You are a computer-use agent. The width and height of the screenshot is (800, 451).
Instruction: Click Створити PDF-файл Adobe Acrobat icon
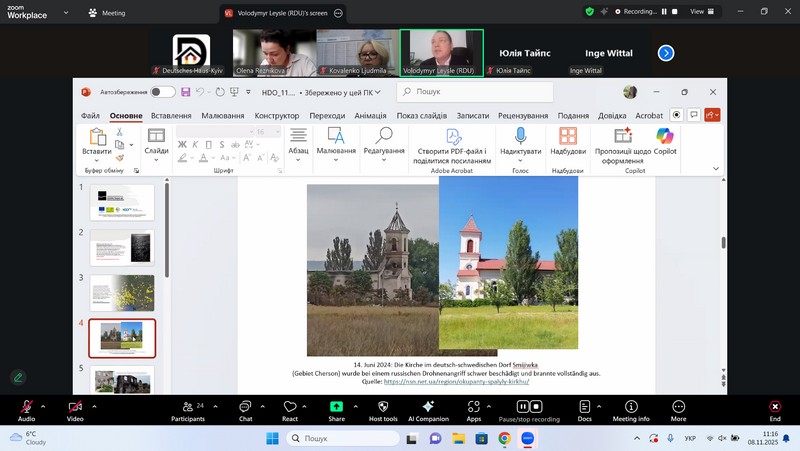[452, 136]
